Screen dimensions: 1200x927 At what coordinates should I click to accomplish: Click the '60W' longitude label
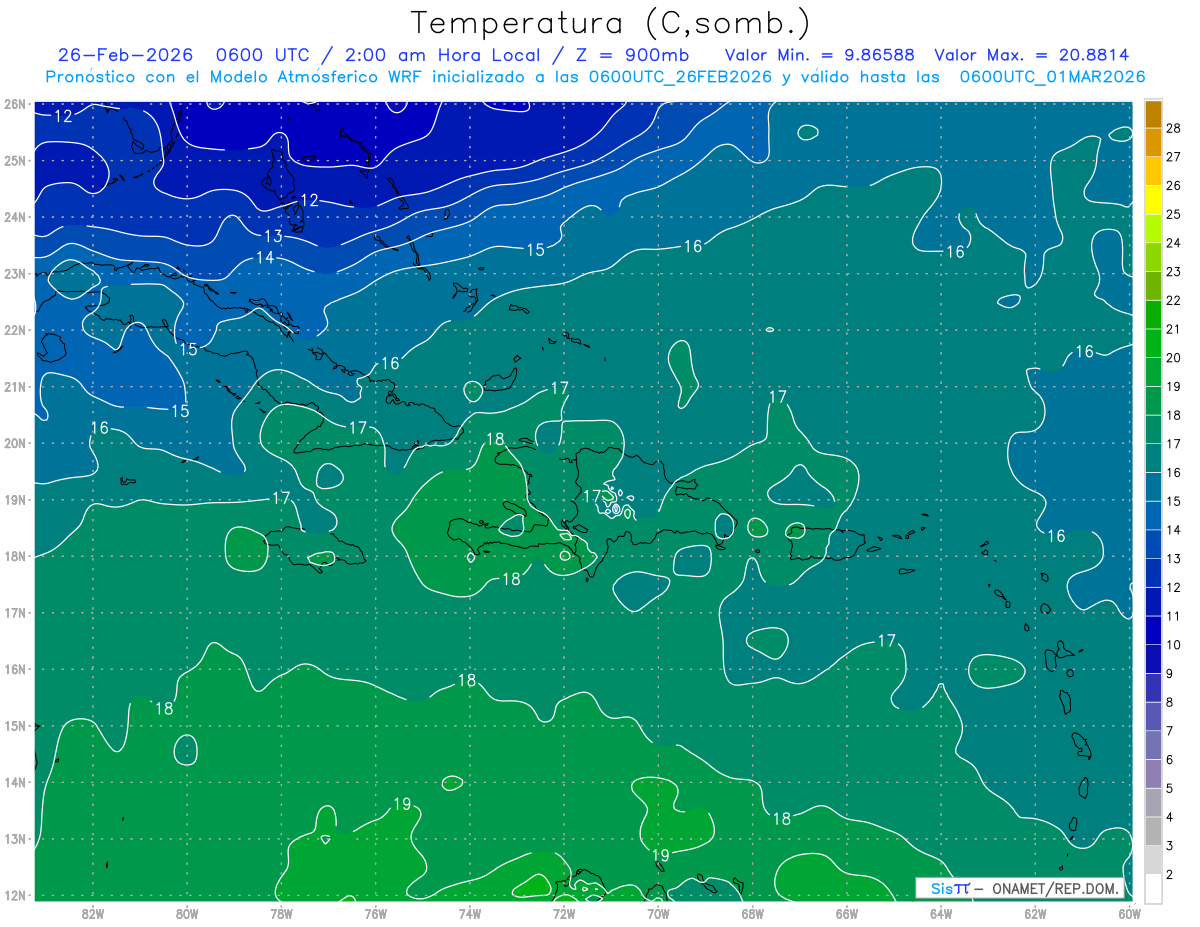[1129, 912]
